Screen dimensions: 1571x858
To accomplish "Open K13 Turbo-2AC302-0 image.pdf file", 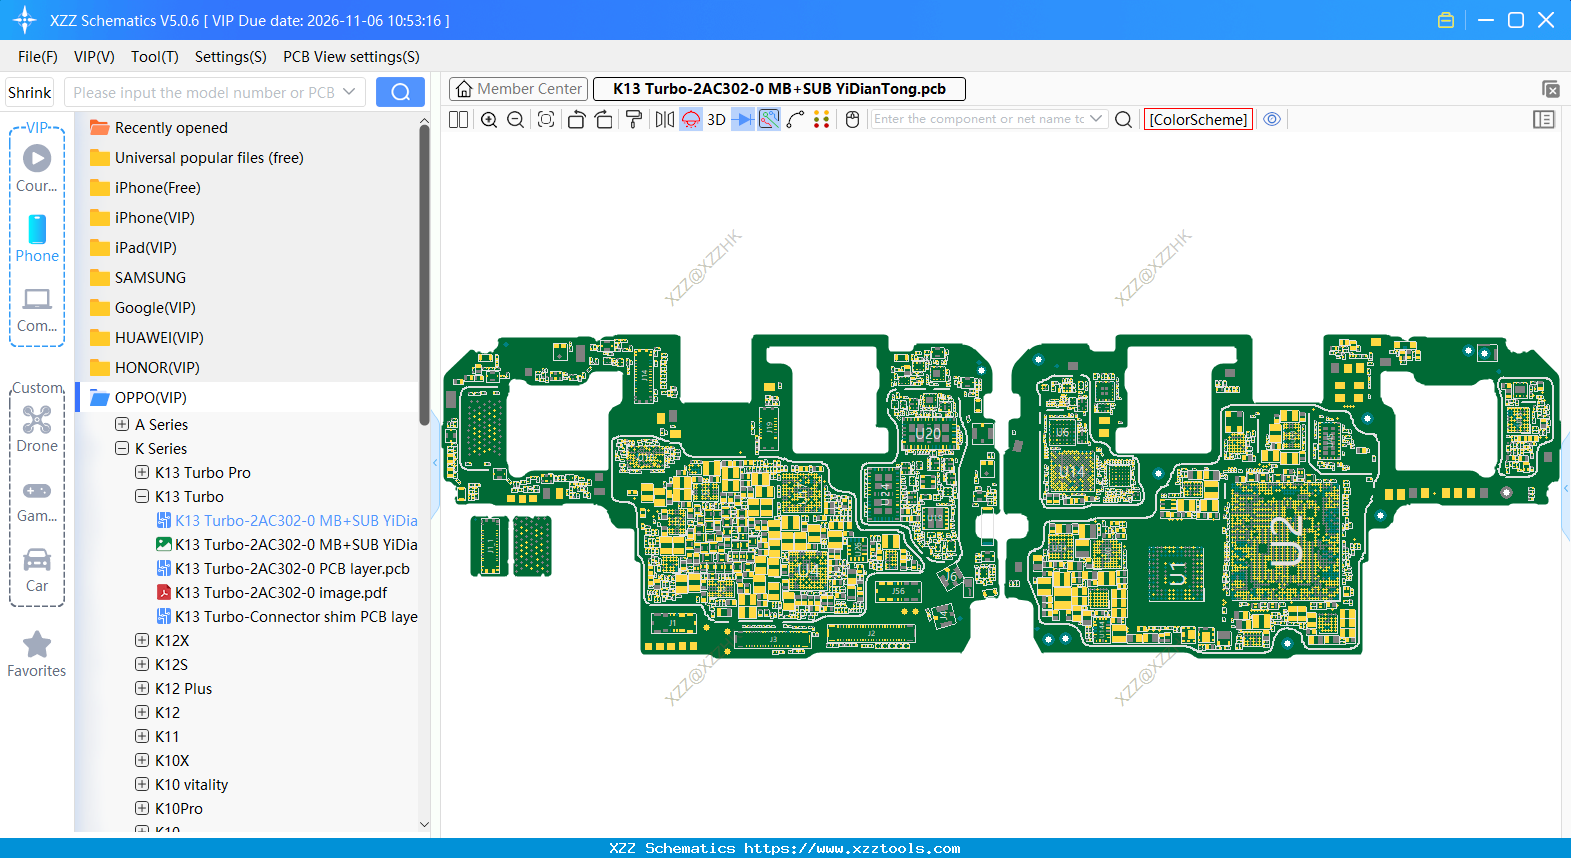I will pyautogui.click(x=272, y=592).
